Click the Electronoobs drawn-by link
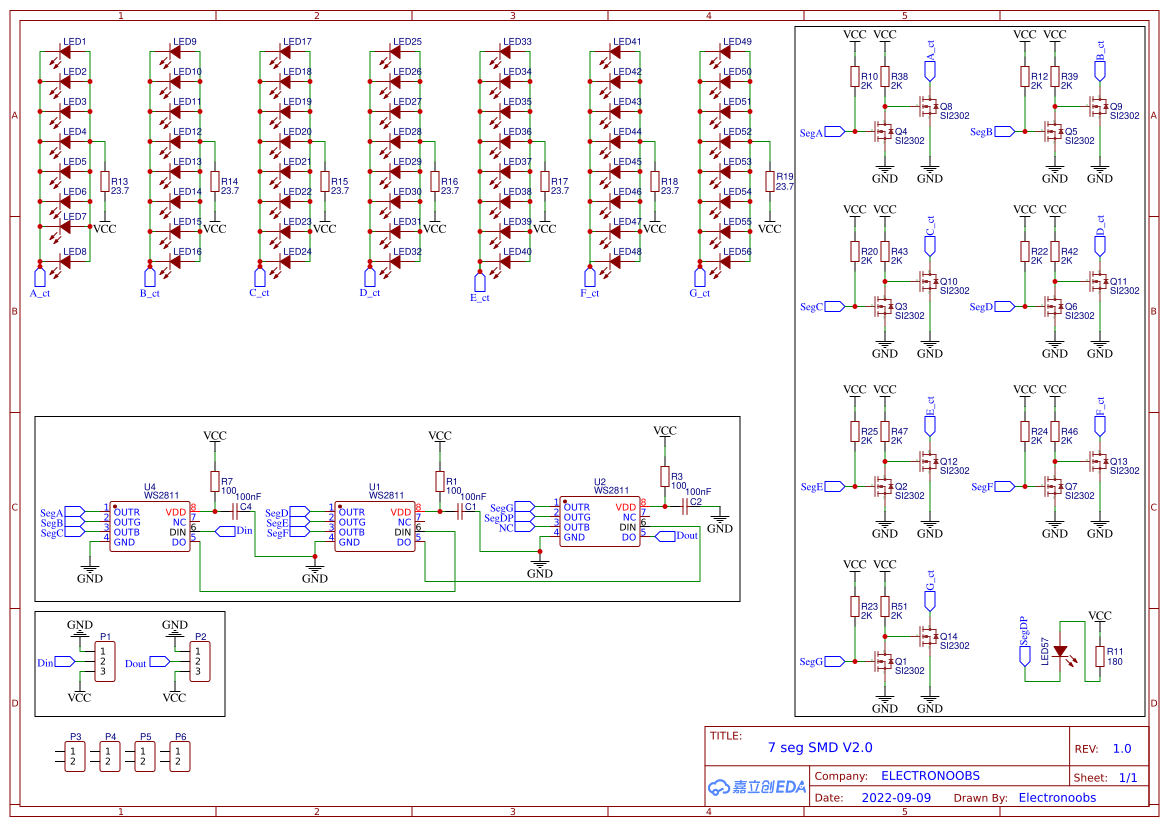This screenshot has height=827, width=1169. 1057,797
